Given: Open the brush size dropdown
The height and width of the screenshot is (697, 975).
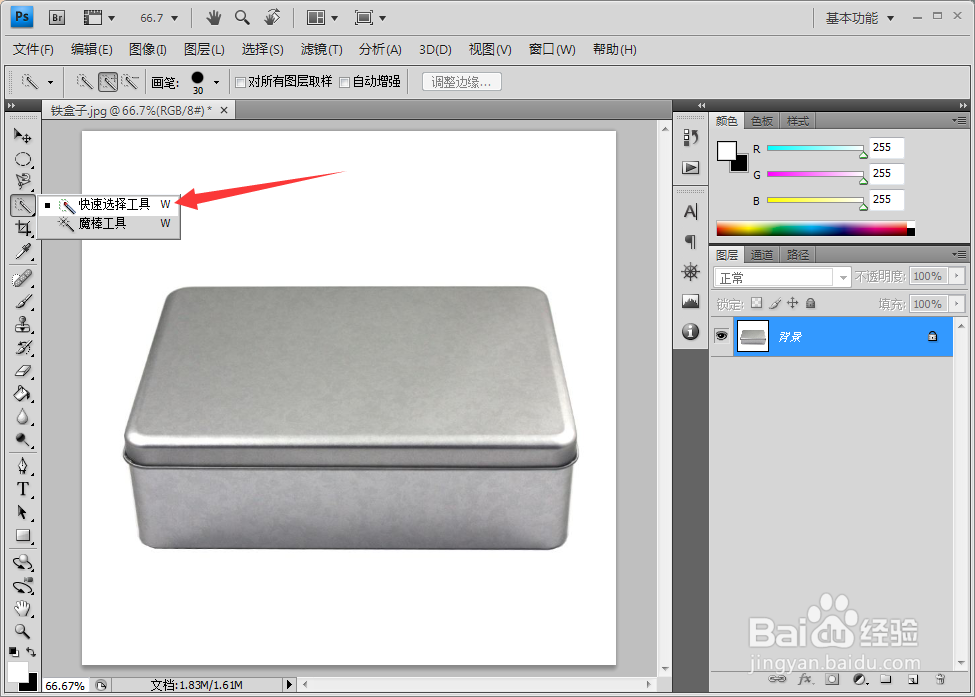Looking at the screenshot, I should pos(214,81).
